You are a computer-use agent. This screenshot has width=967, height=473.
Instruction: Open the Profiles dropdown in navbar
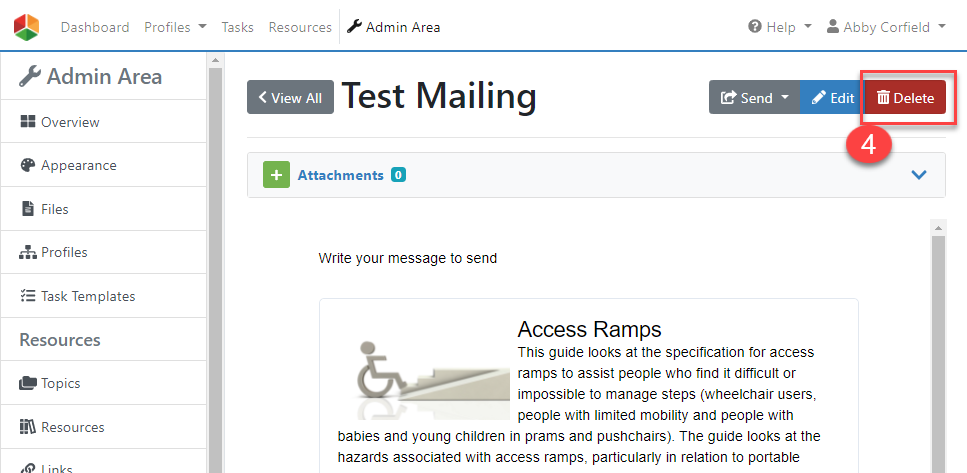(x=175, y=27)
